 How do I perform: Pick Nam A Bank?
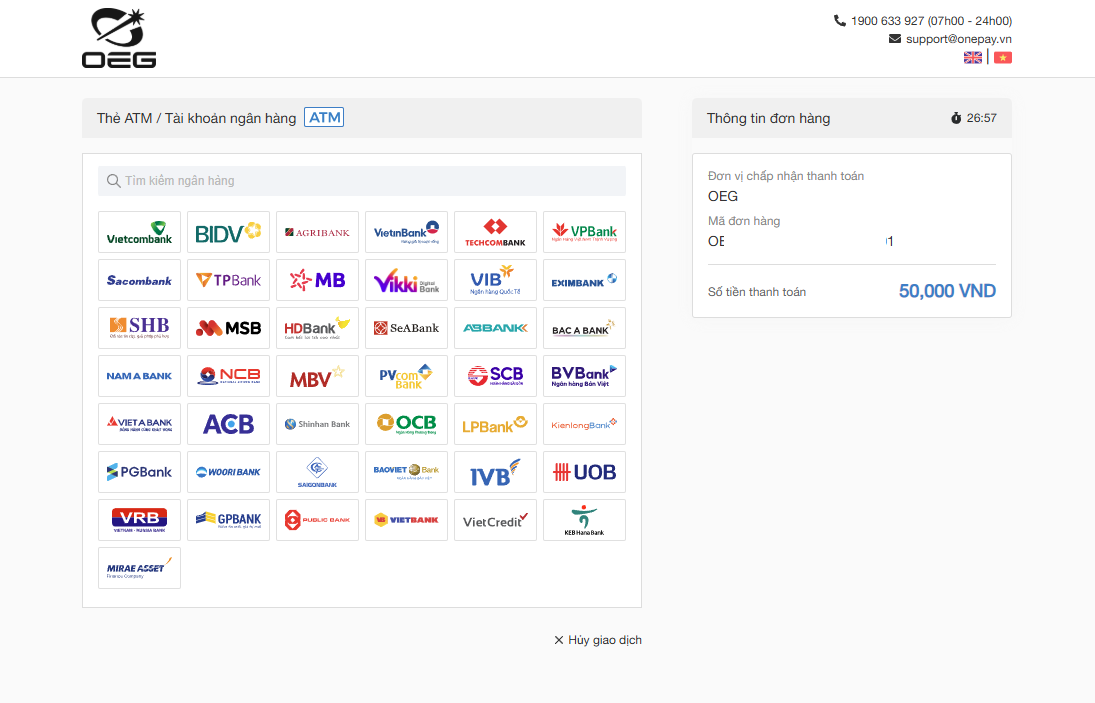click(140, 376)
